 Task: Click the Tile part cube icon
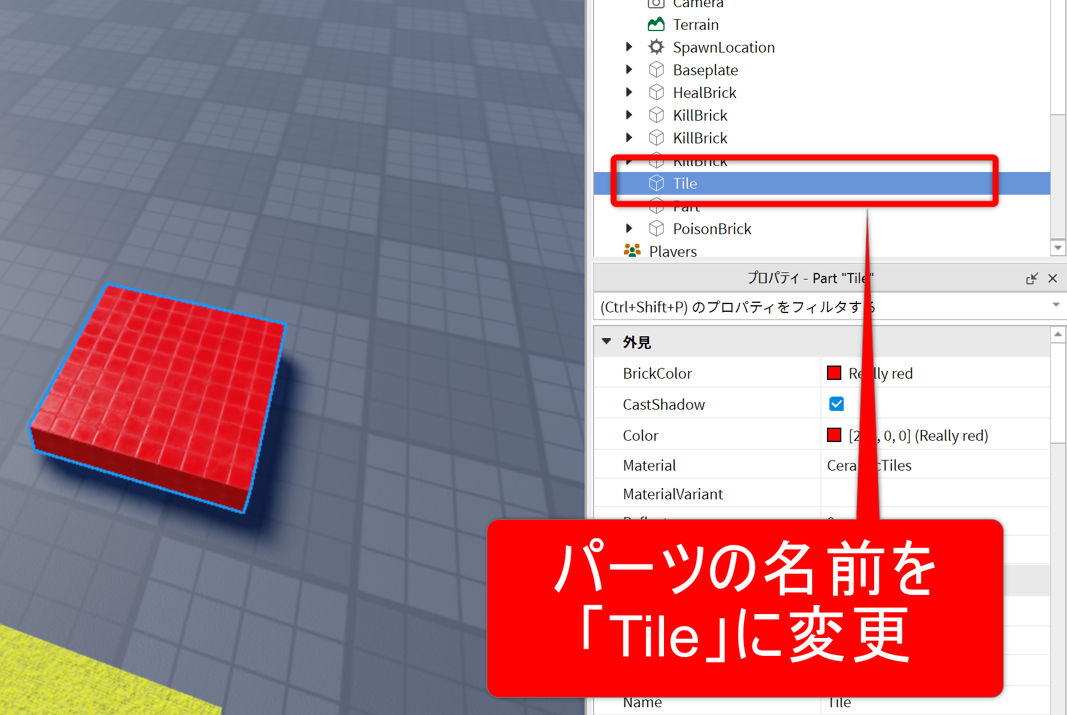656,183
